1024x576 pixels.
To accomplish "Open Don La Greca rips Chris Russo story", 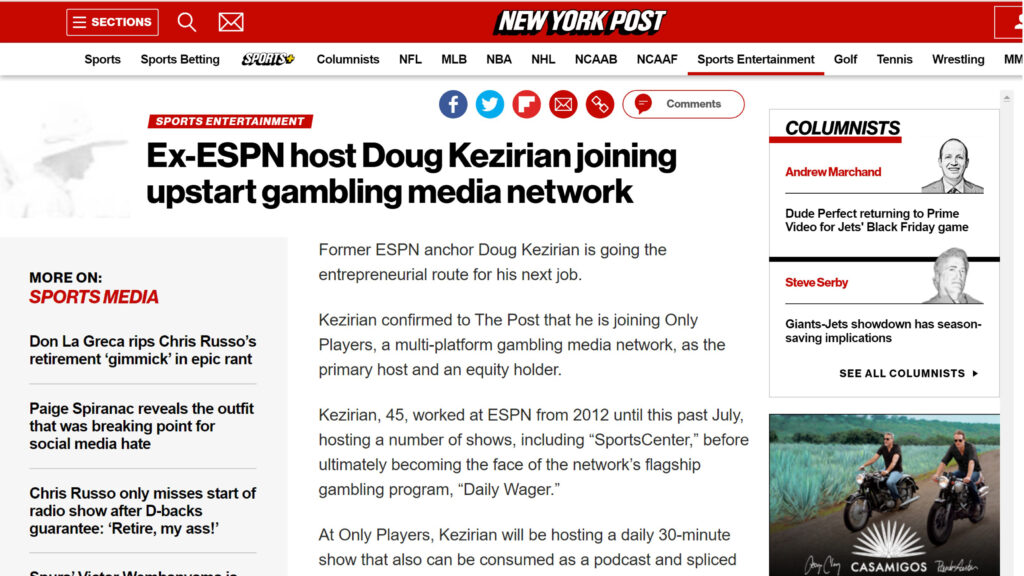I will coord(142,350).
